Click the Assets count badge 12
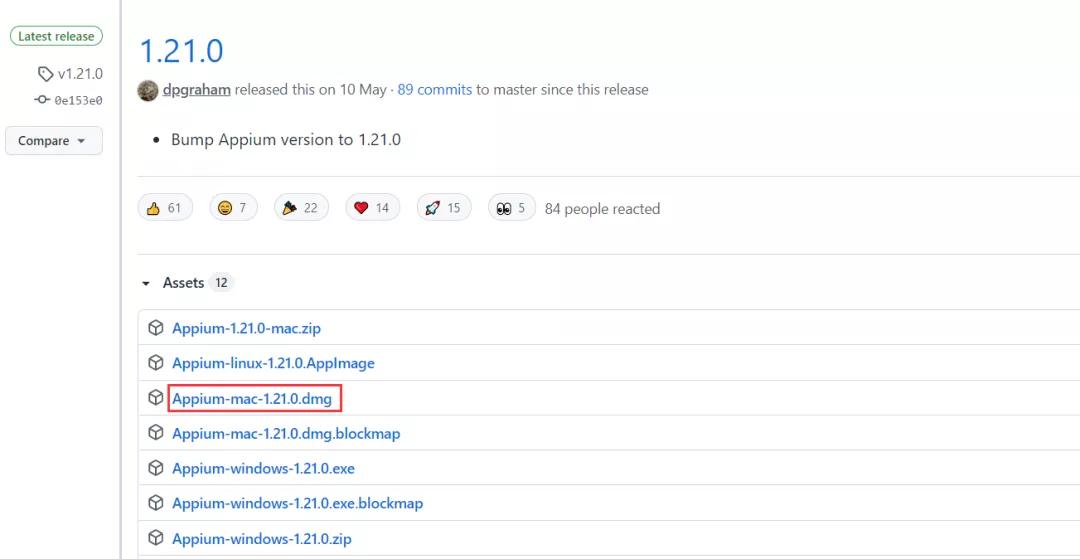Viewport: 1080px width, 559px height. click(221, 283)
